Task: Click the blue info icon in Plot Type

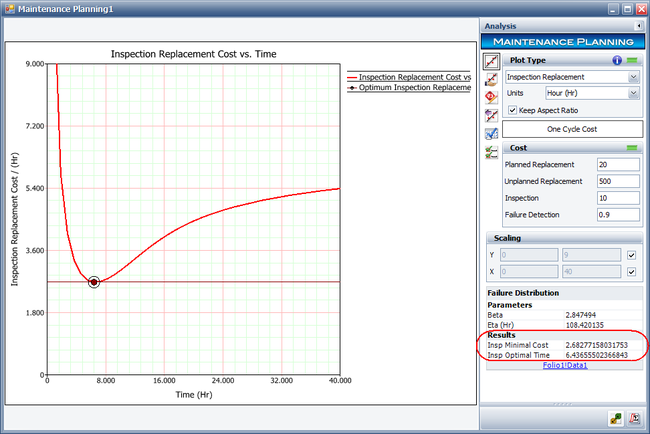Action: (x=617, y=60)
